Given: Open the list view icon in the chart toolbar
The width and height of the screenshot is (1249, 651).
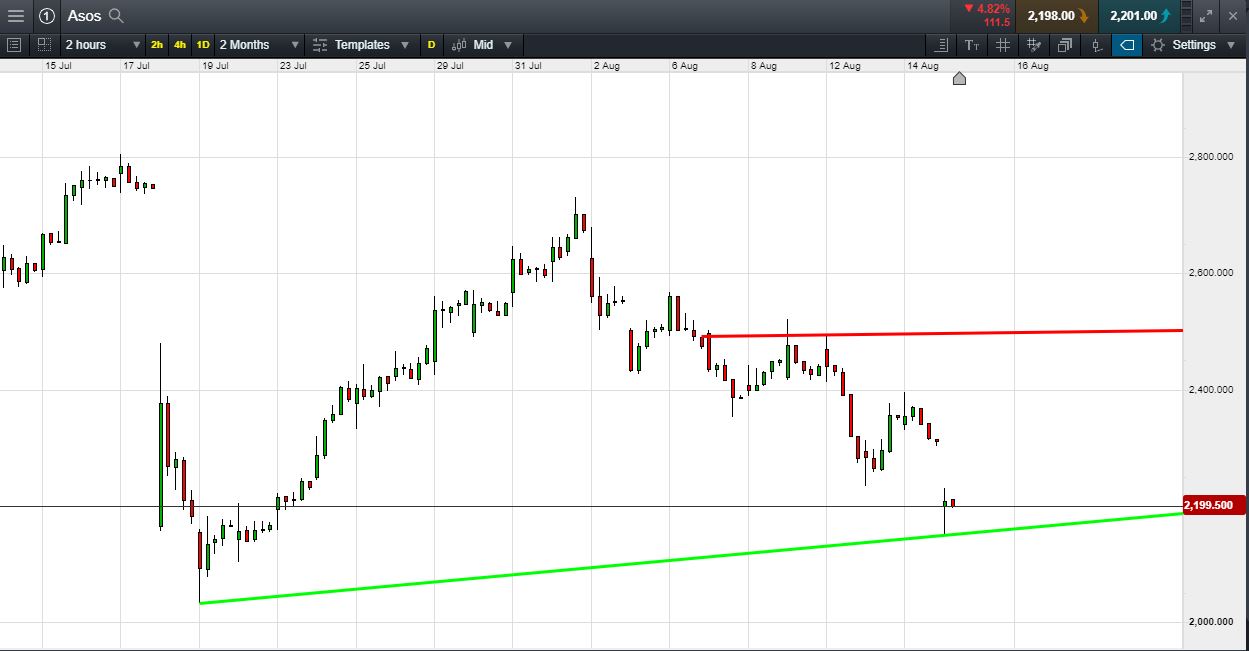Looking at the screenshot, I should pos(14,45).
